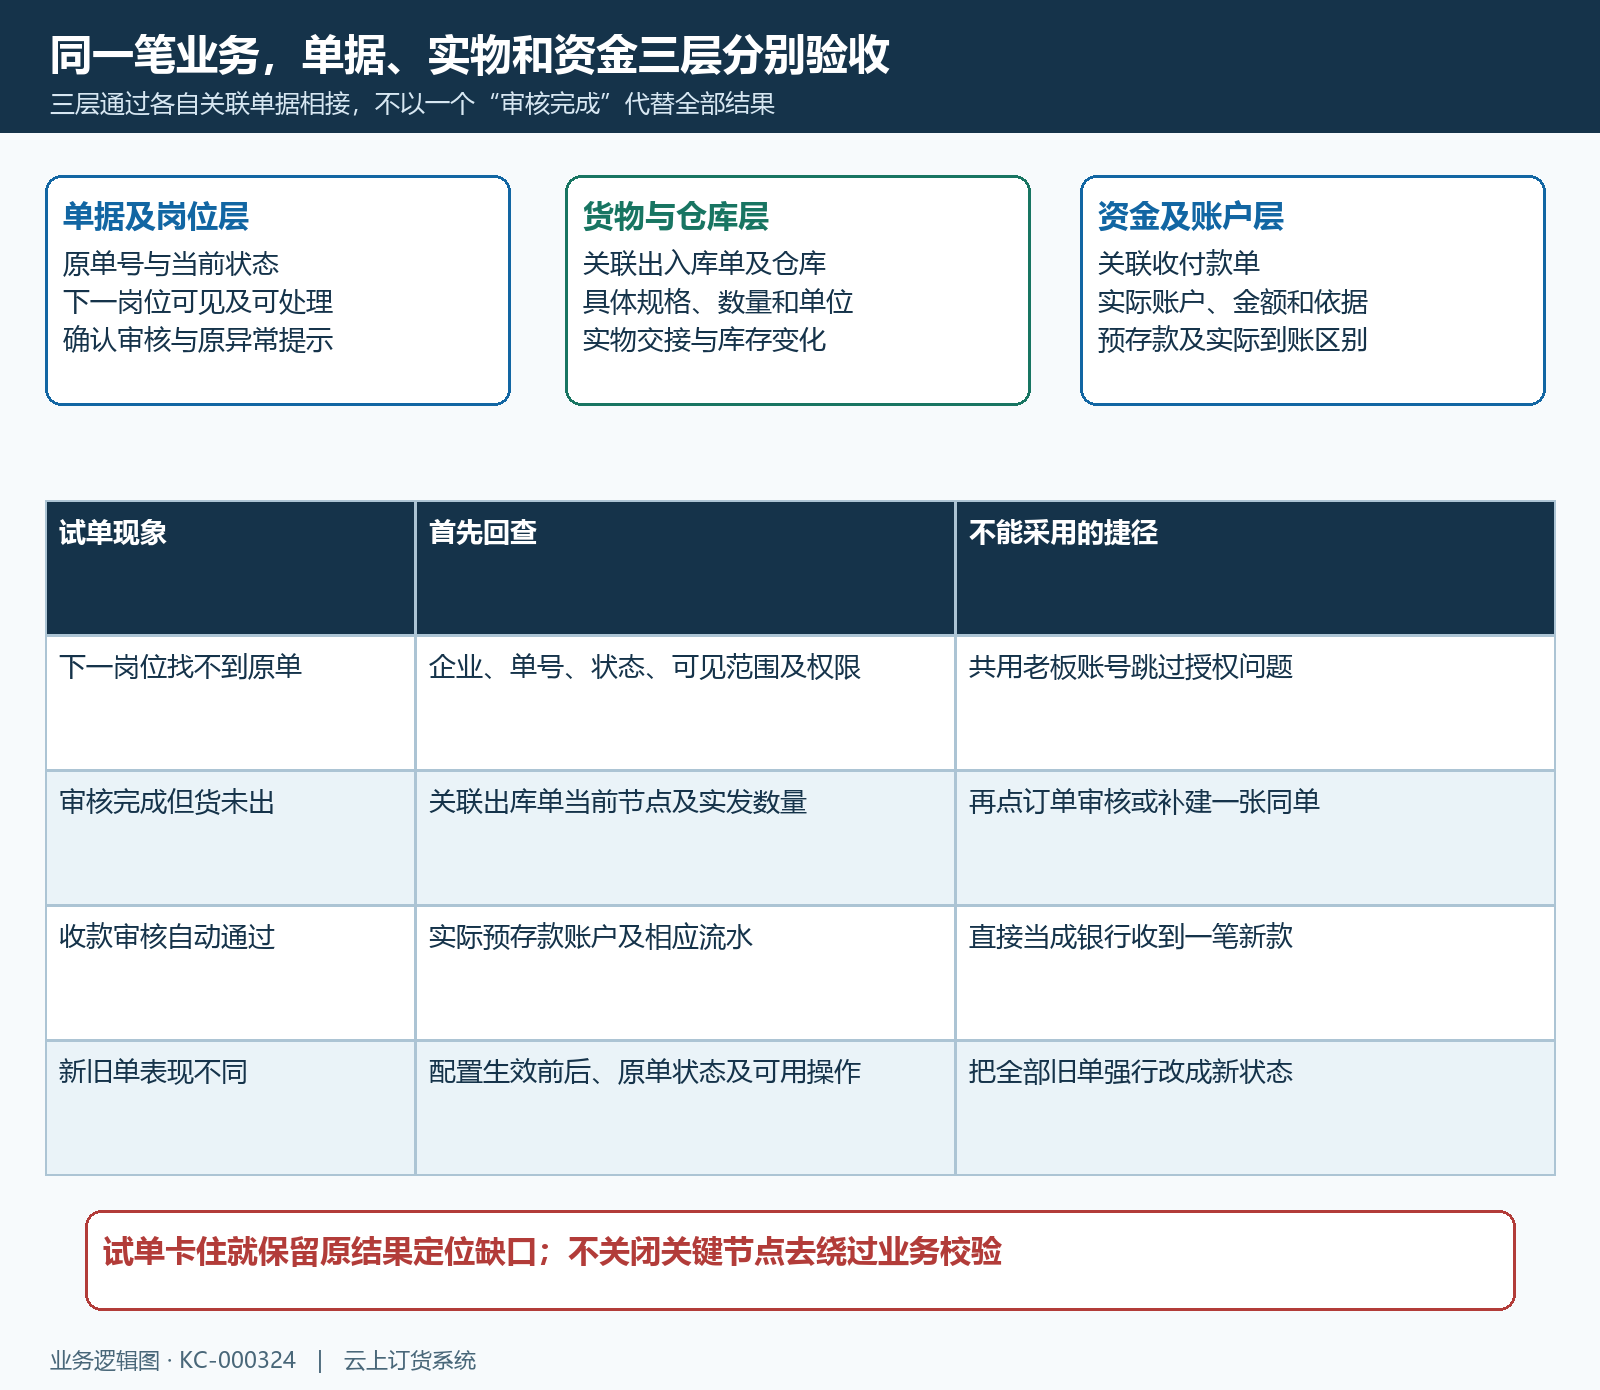Click the line 原单号与当前状态
This screenshot has width=1600, height=1390.
coord(170,264)
